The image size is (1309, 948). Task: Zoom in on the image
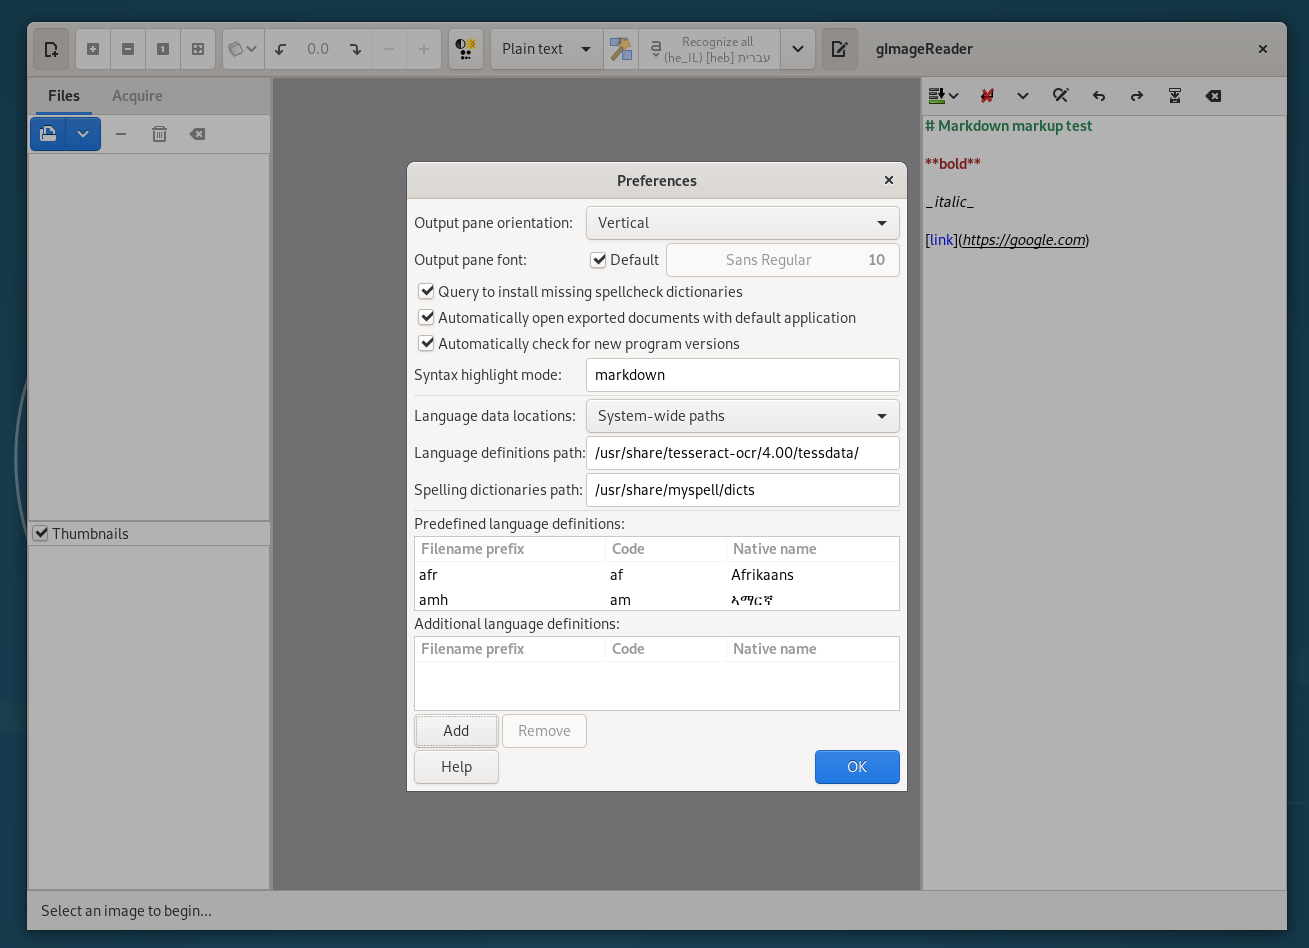pos(92,48)
